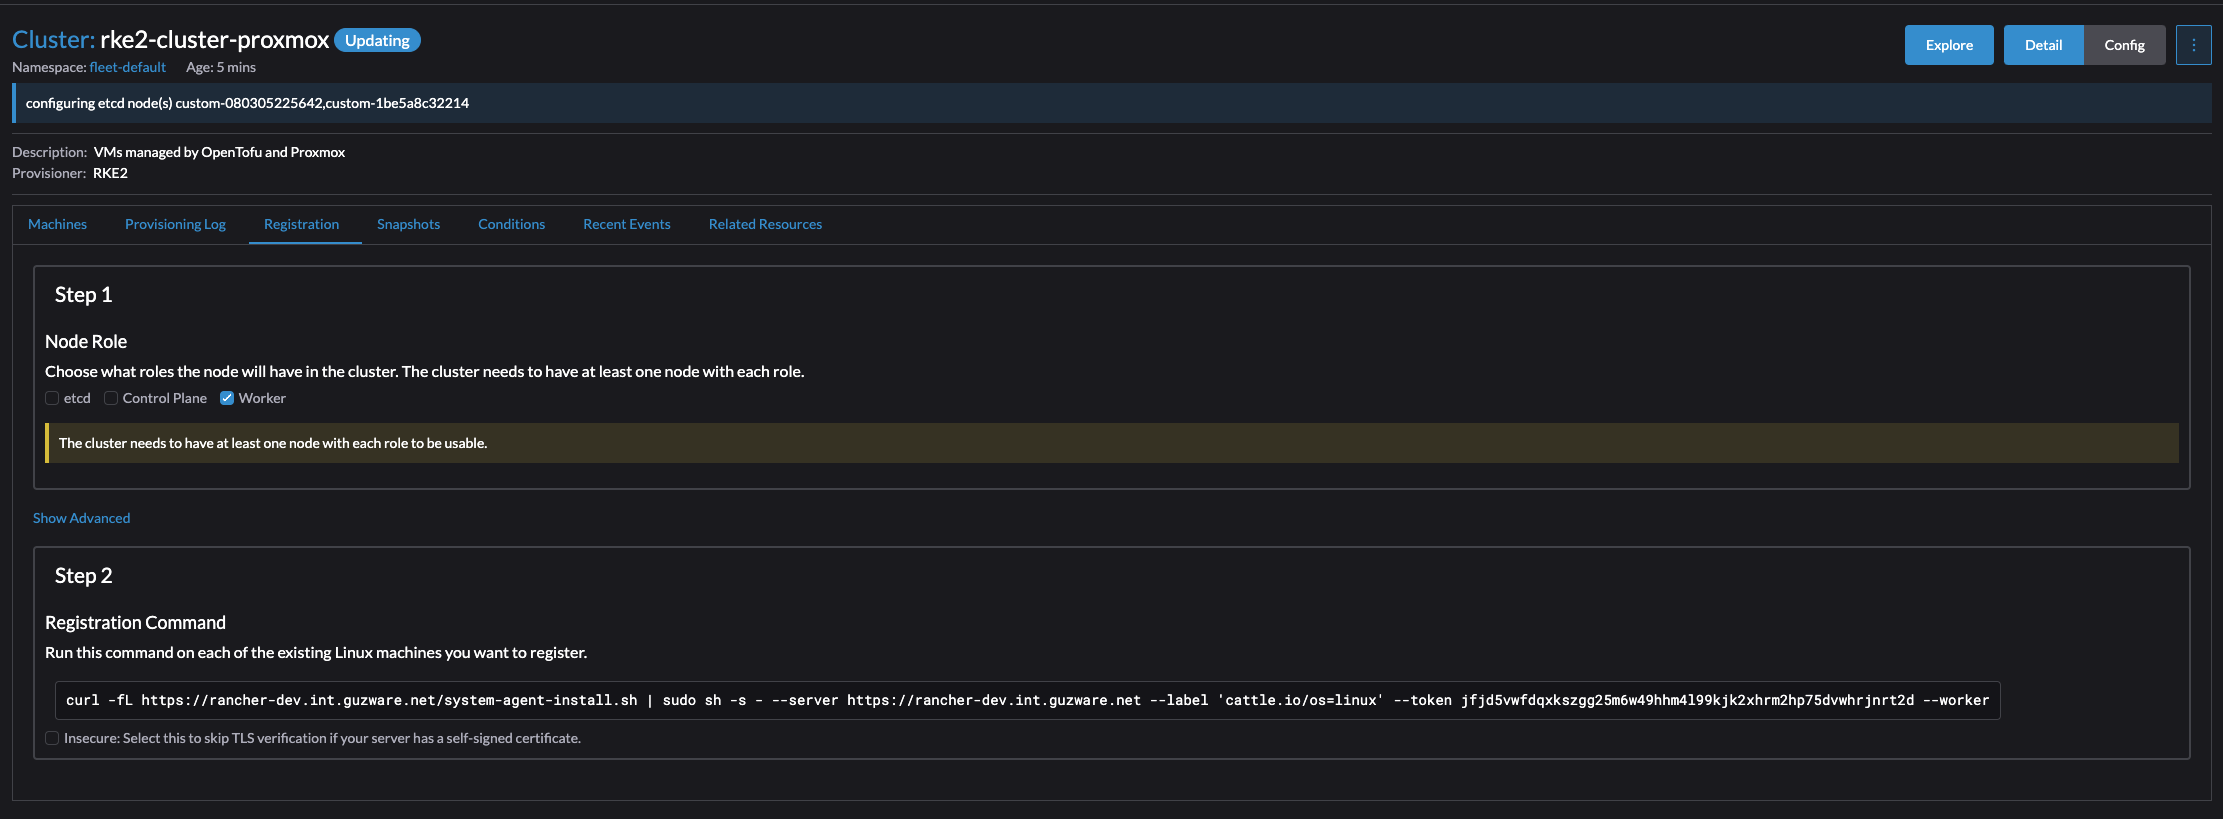Click the Step 1 heading

(83, 295)
